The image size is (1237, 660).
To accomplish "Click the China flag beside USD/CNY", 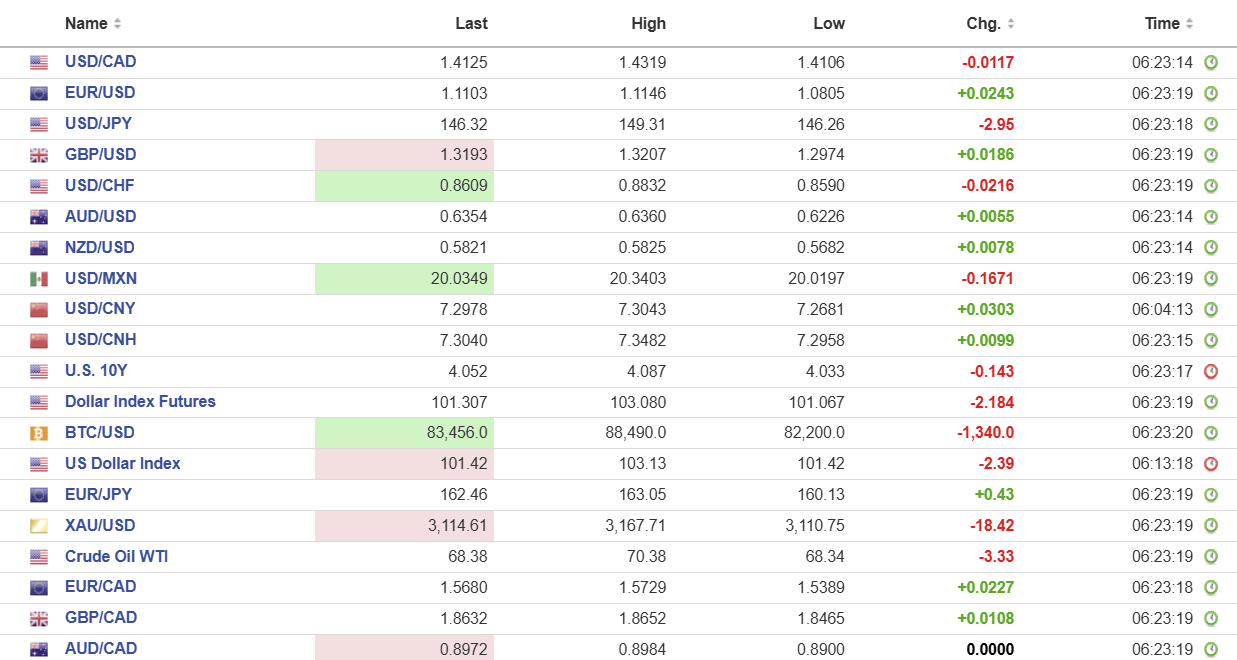I will (39, 309).
